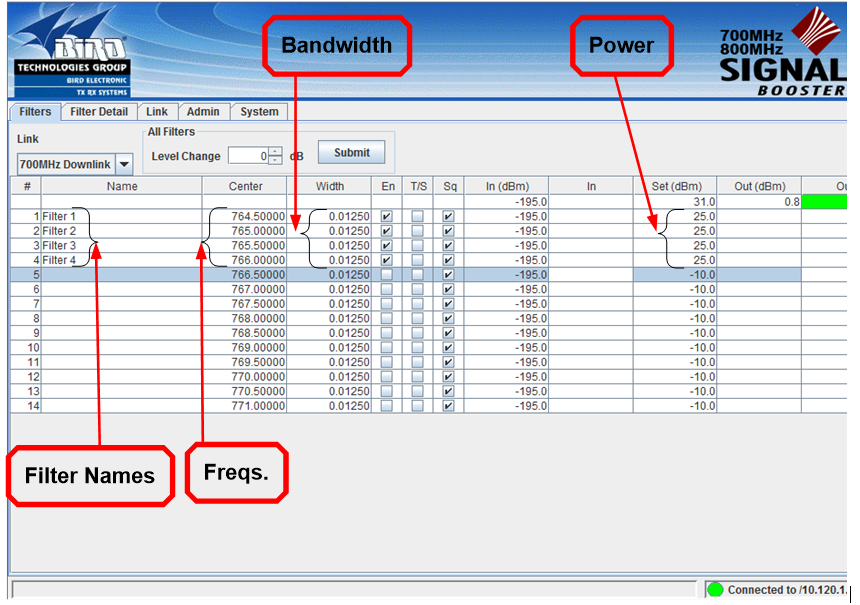This screenshot has width=860, height=605.
Task: Select the Filter 4 name cell
Action: pyautogui.click(x=122, y=260)
